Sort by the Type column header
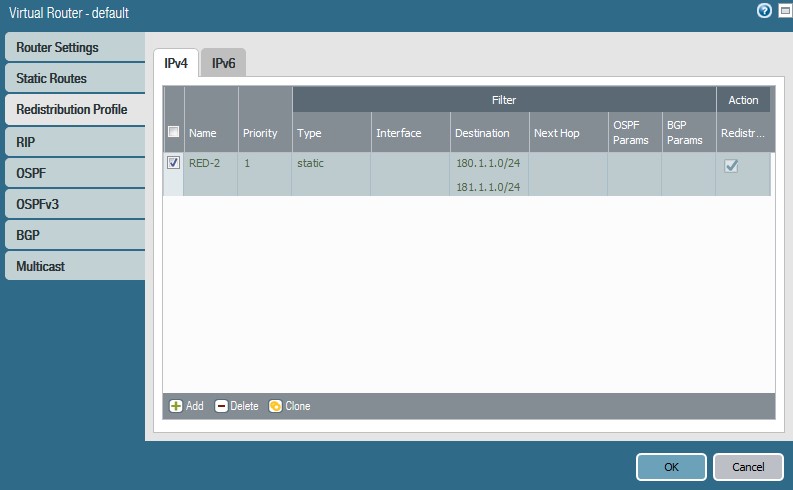The width and height of the screenshot is (793, 490). (331, 132)
